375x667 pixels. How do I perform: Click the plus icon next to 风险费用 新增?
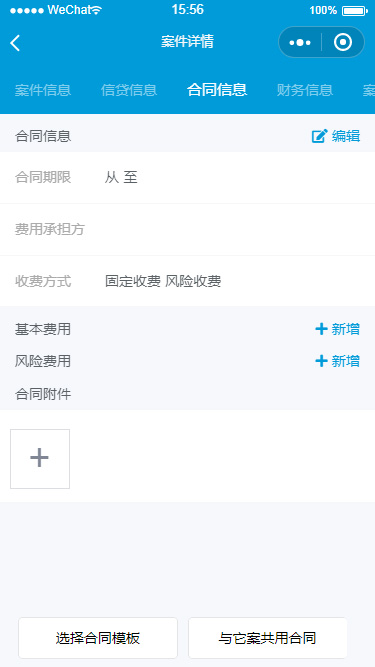tap(321, 361)
